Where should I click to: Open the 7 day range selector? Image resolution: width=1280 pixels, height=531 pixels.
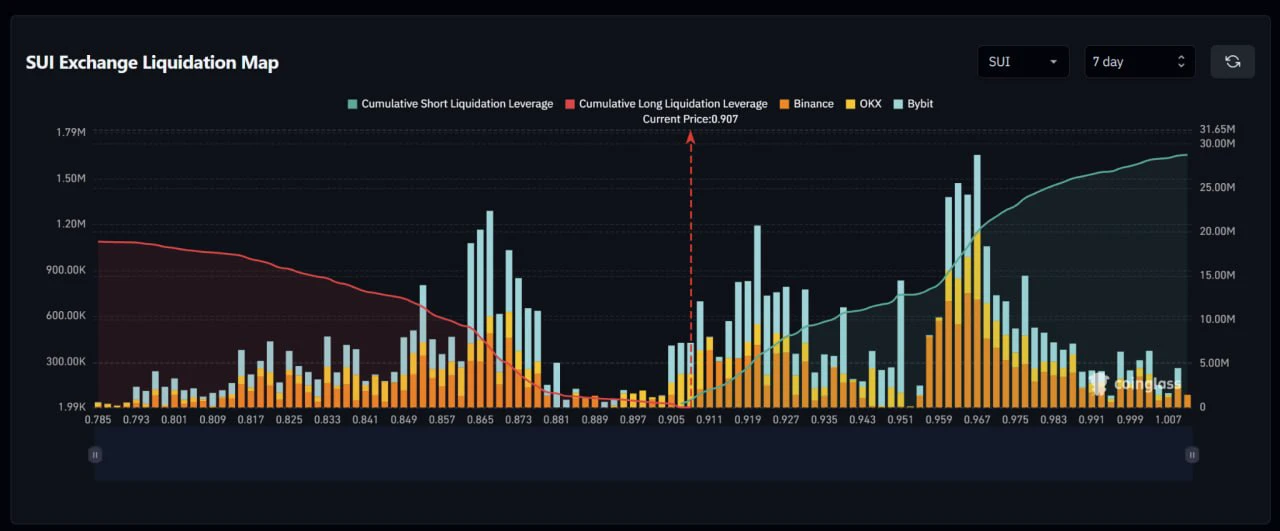click(1139, 62)
